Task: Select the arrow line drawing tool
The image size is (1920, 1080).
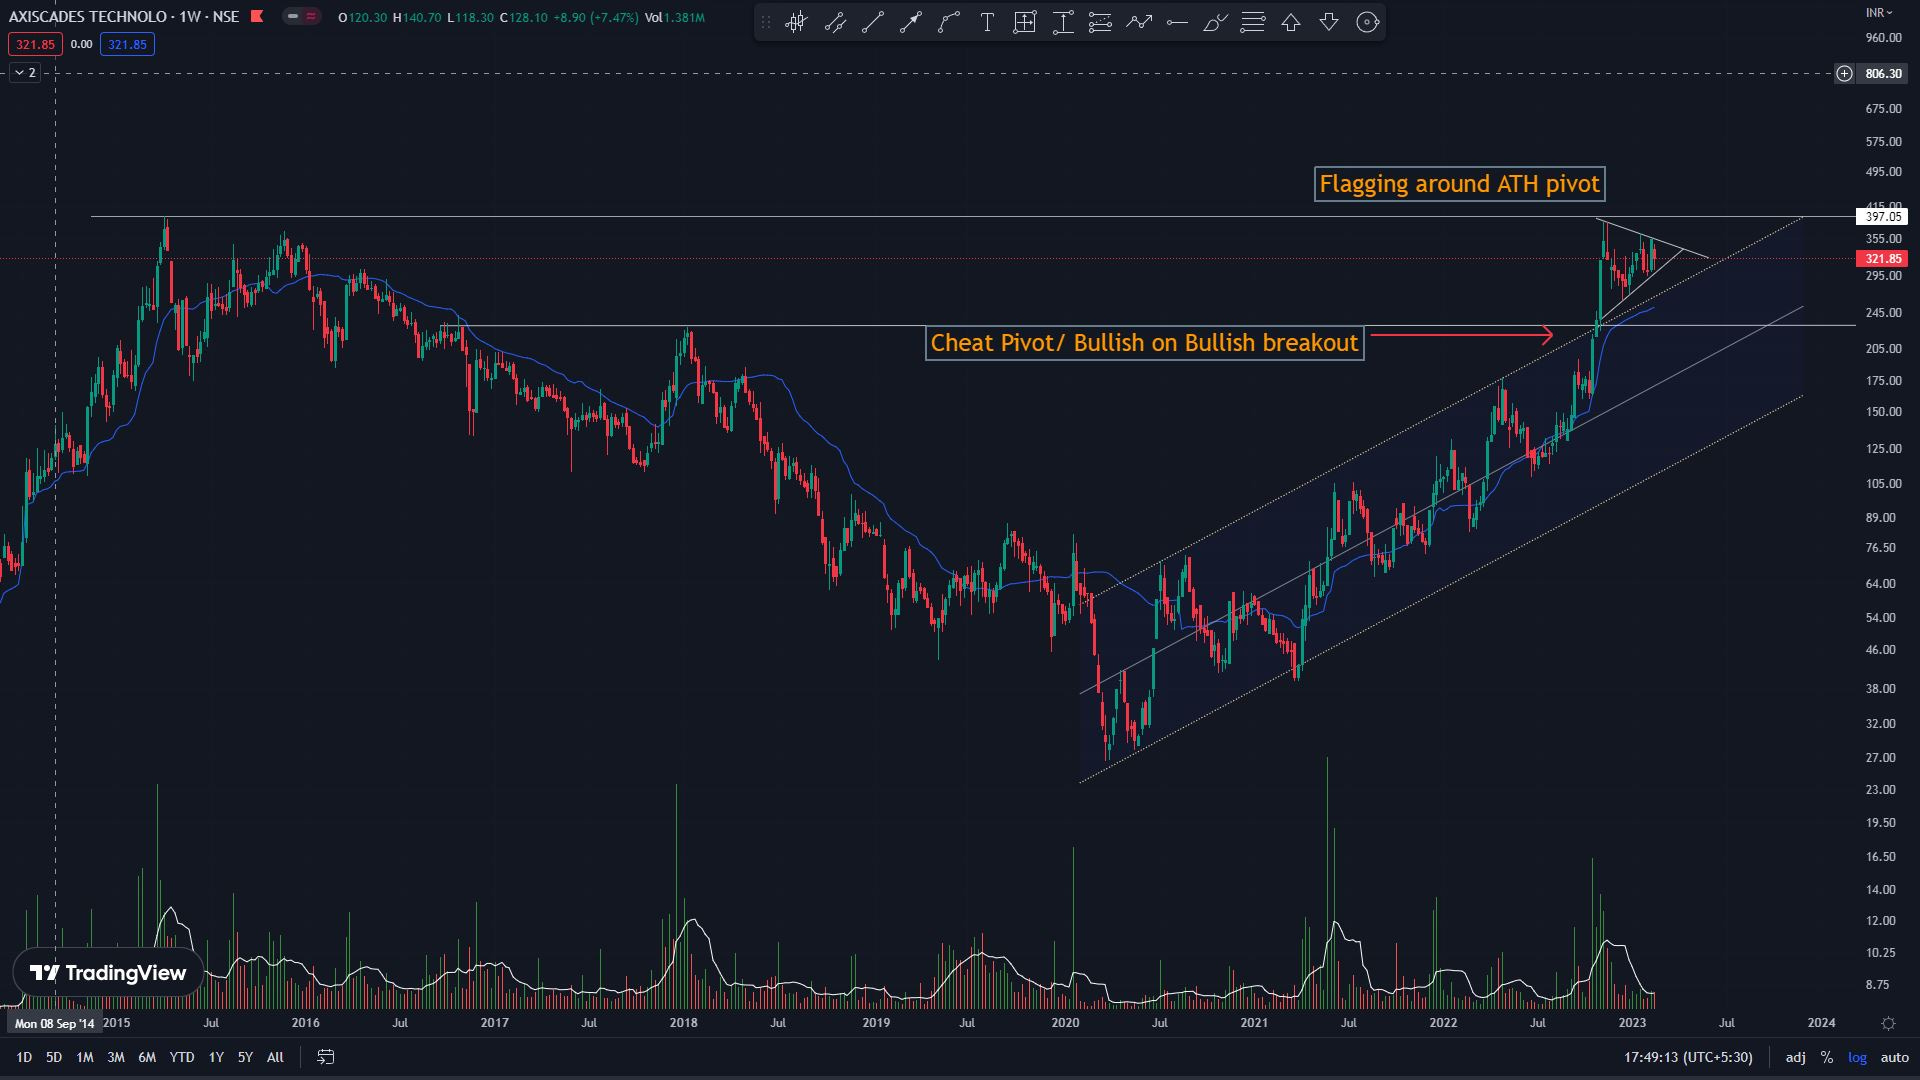Action: [x=911, y=22]
